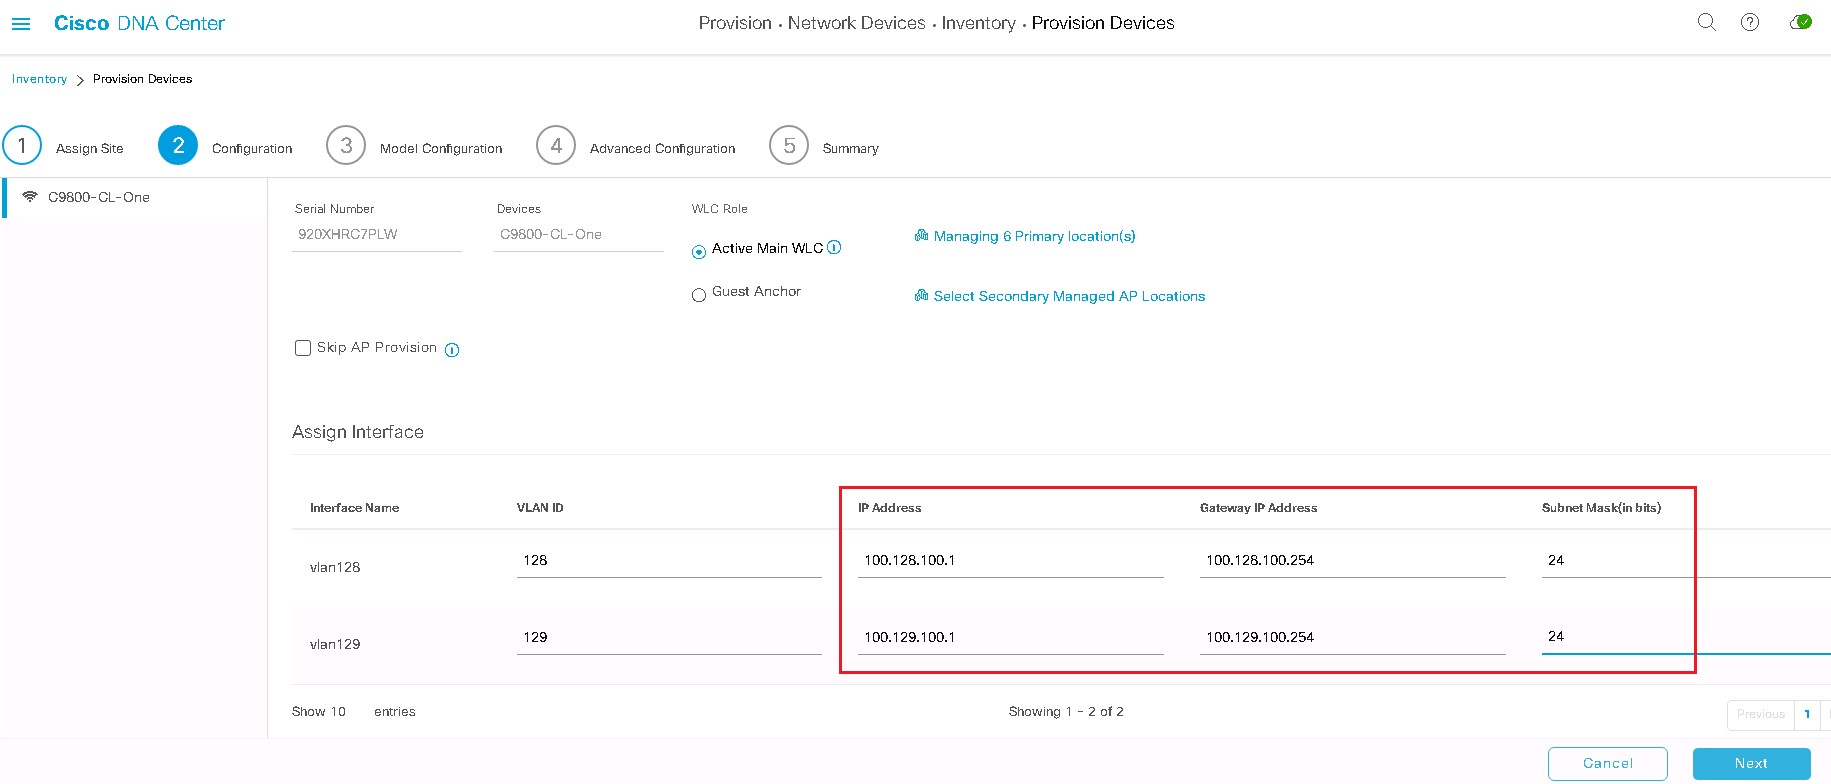Go to Advanced Configuration step label
The height and width of the screenshot is (784, 1831).
click(662, 148)
